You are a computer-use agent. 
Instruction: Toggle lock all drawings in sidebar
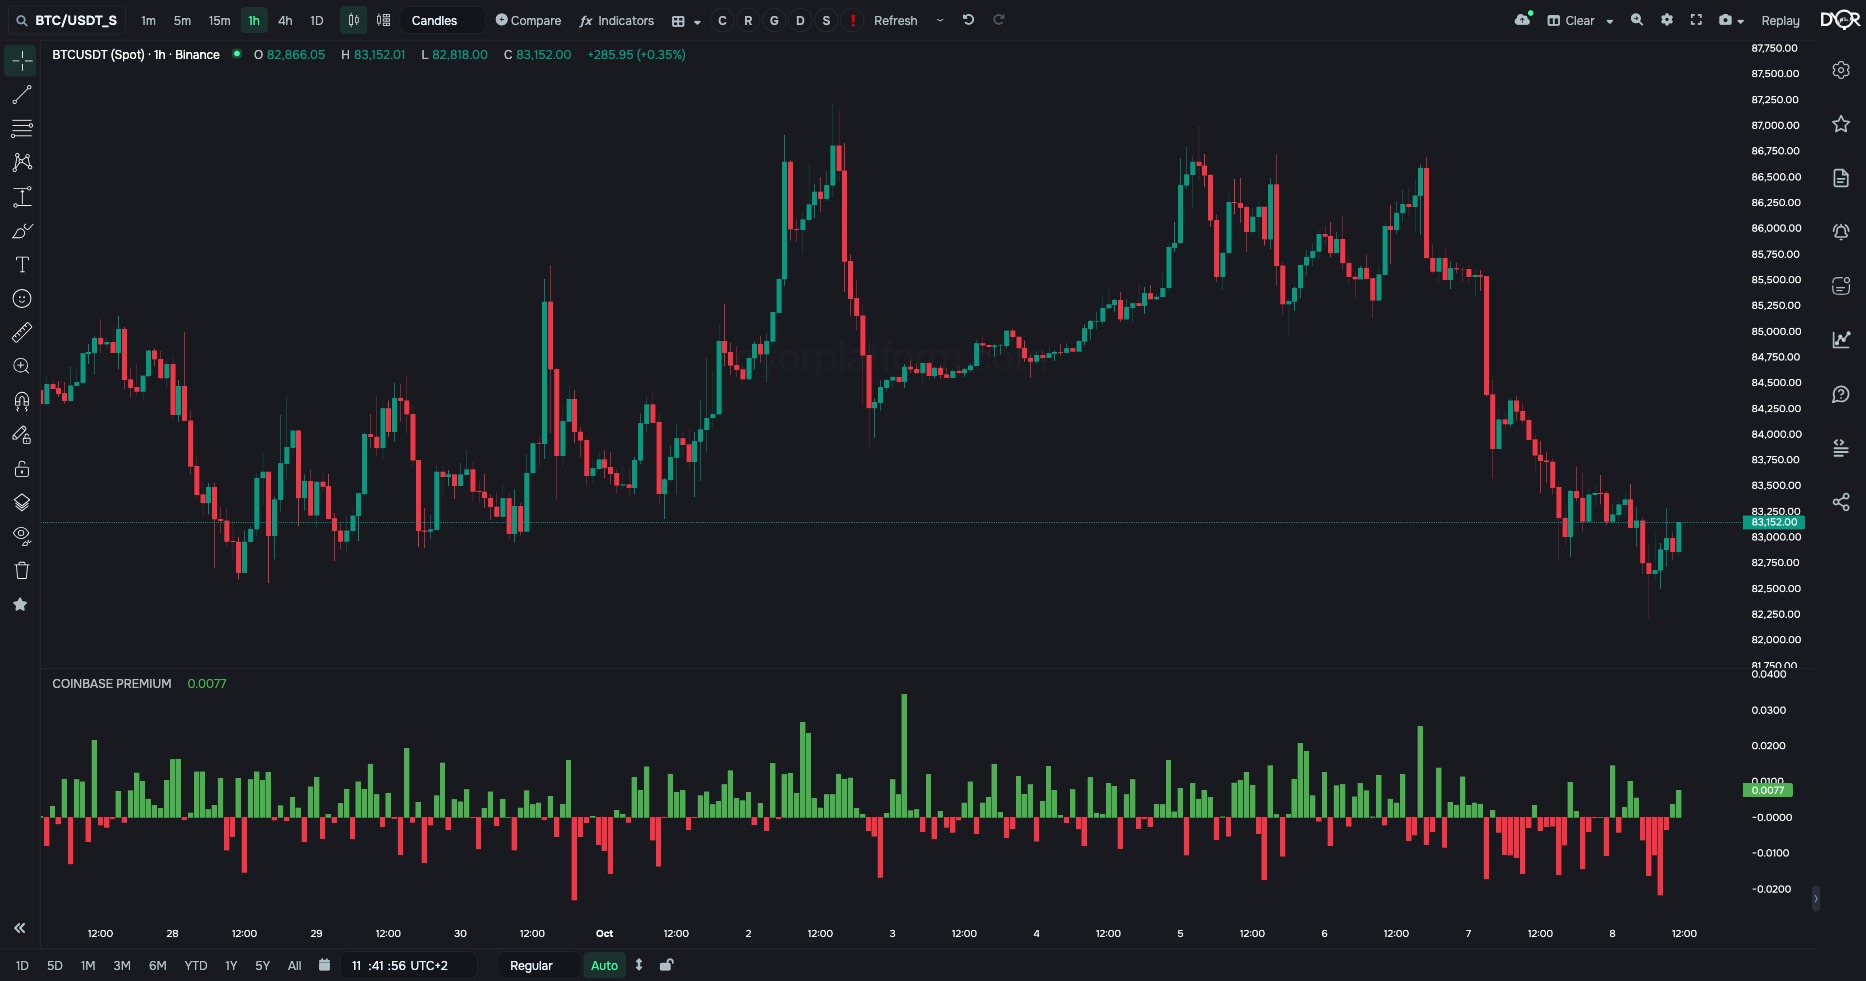coord(21,469)
